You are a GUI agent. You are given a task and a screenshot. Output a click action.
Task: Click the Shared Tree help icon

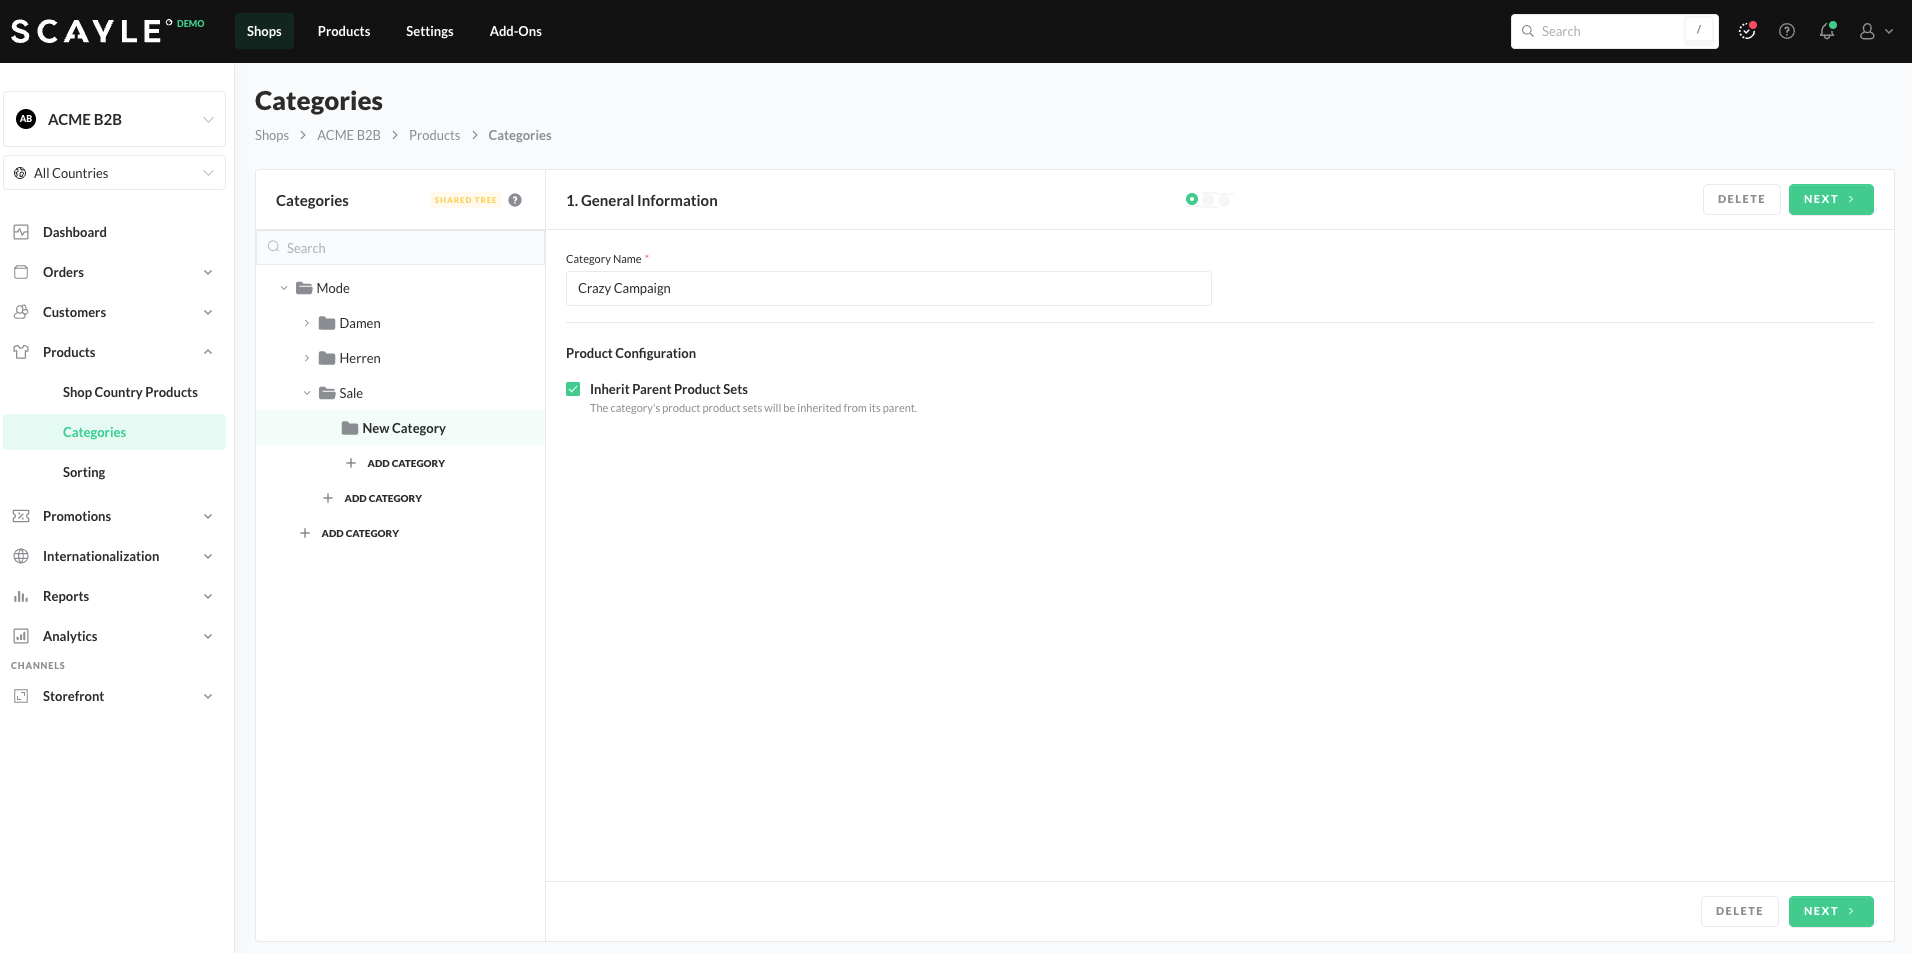click(x=515, y=200)
